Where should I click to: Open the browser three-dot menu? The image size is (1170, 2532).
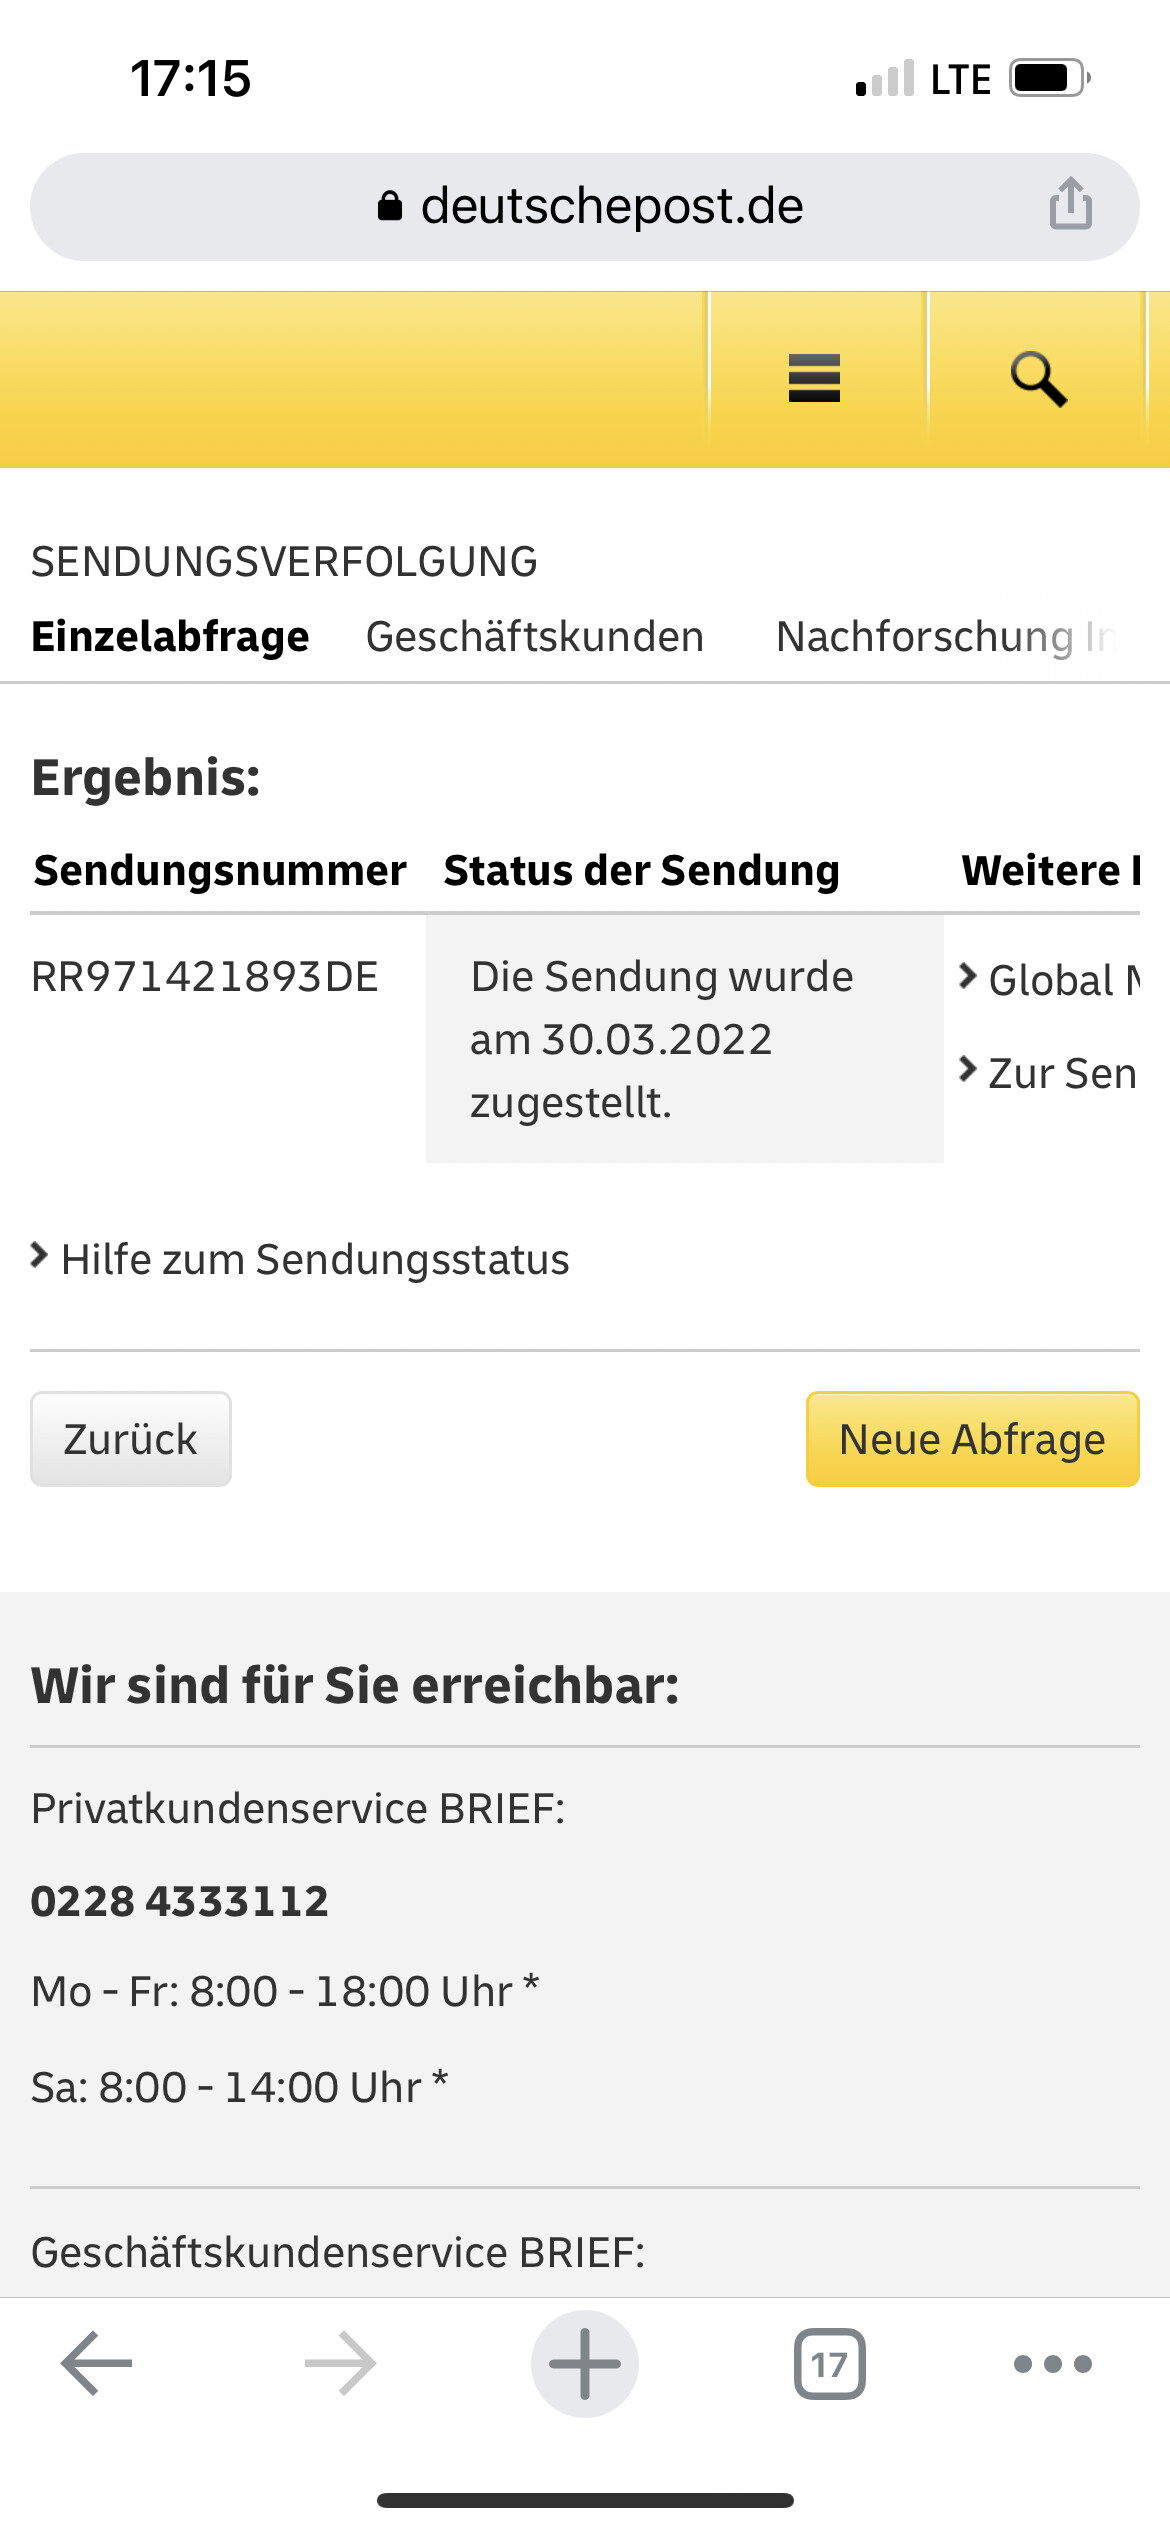[x=1053, y=2364]
